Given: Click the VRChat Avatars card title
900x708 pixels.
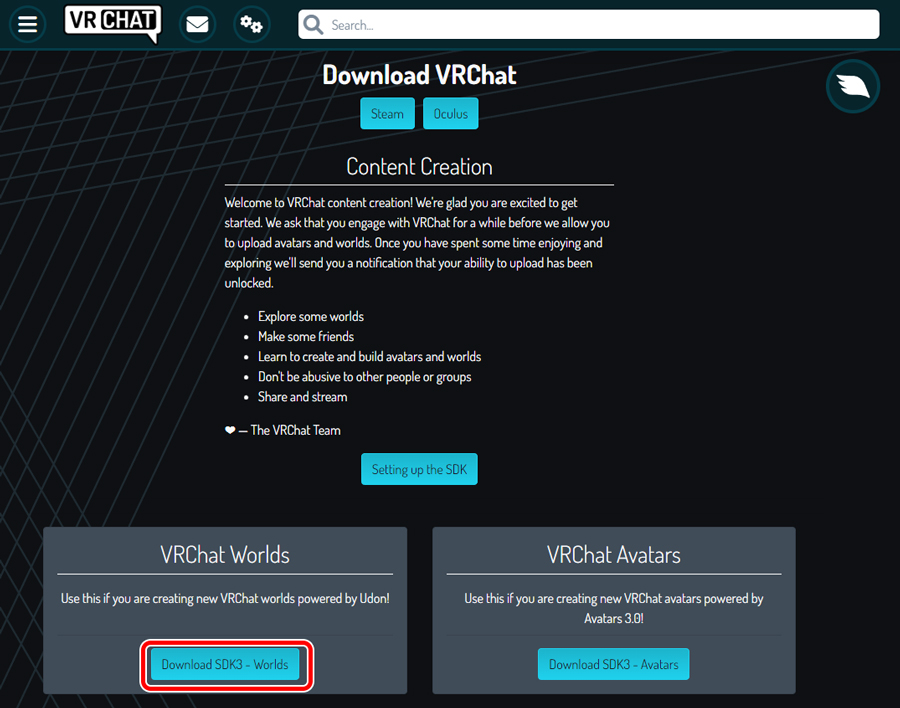Looking at the screenshot, I should pos(614,555).
